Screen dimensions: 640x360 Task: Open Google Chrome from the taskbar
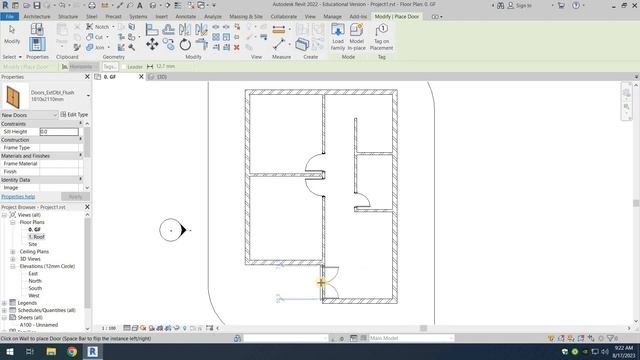pyautogui.click(x=72, y=352)
